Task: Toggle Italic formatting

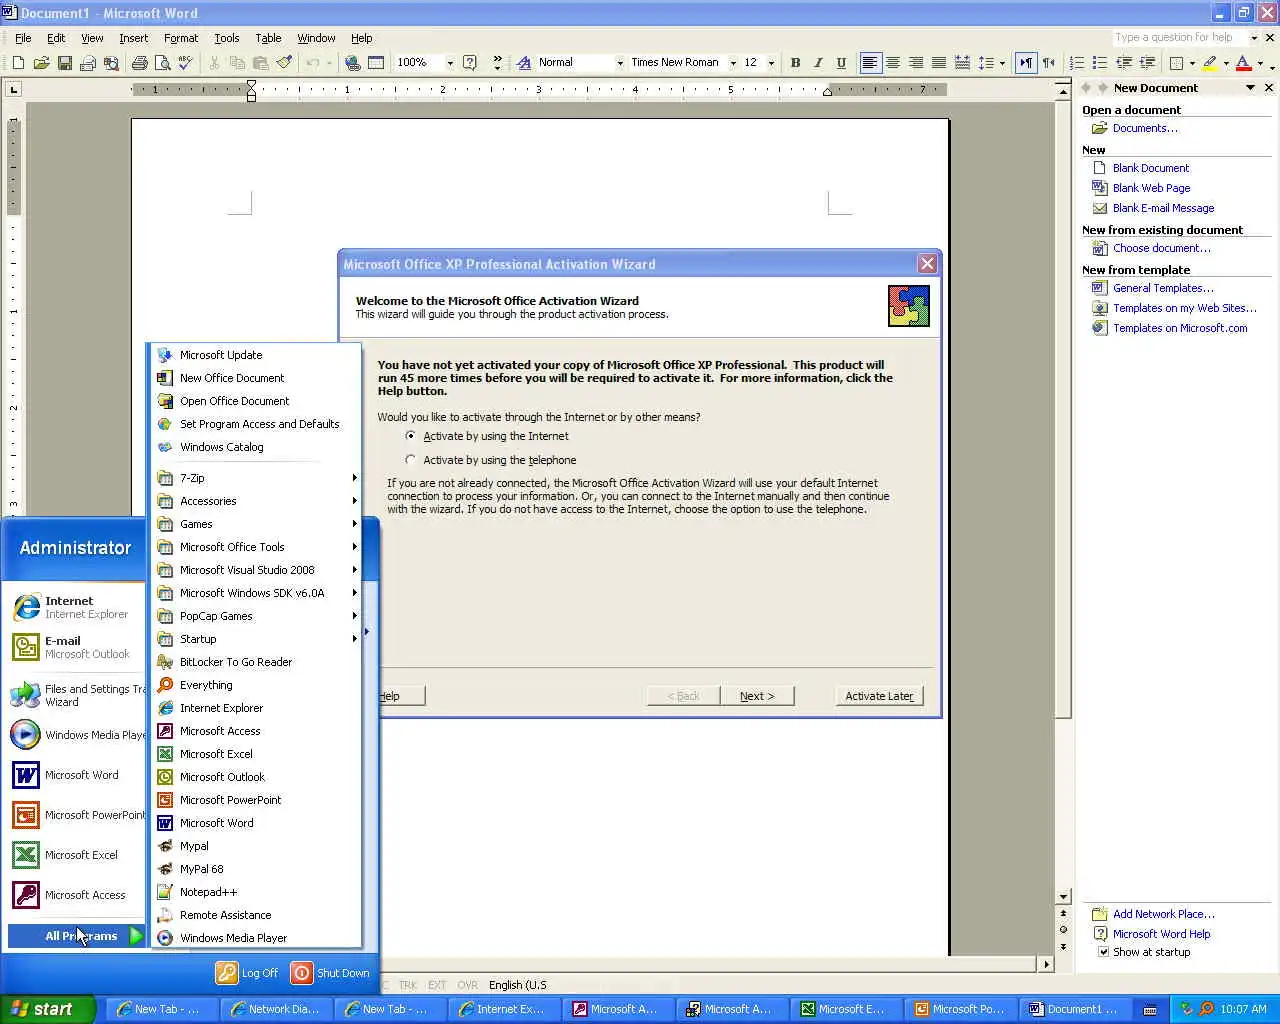Action: [x=818, y=63]
